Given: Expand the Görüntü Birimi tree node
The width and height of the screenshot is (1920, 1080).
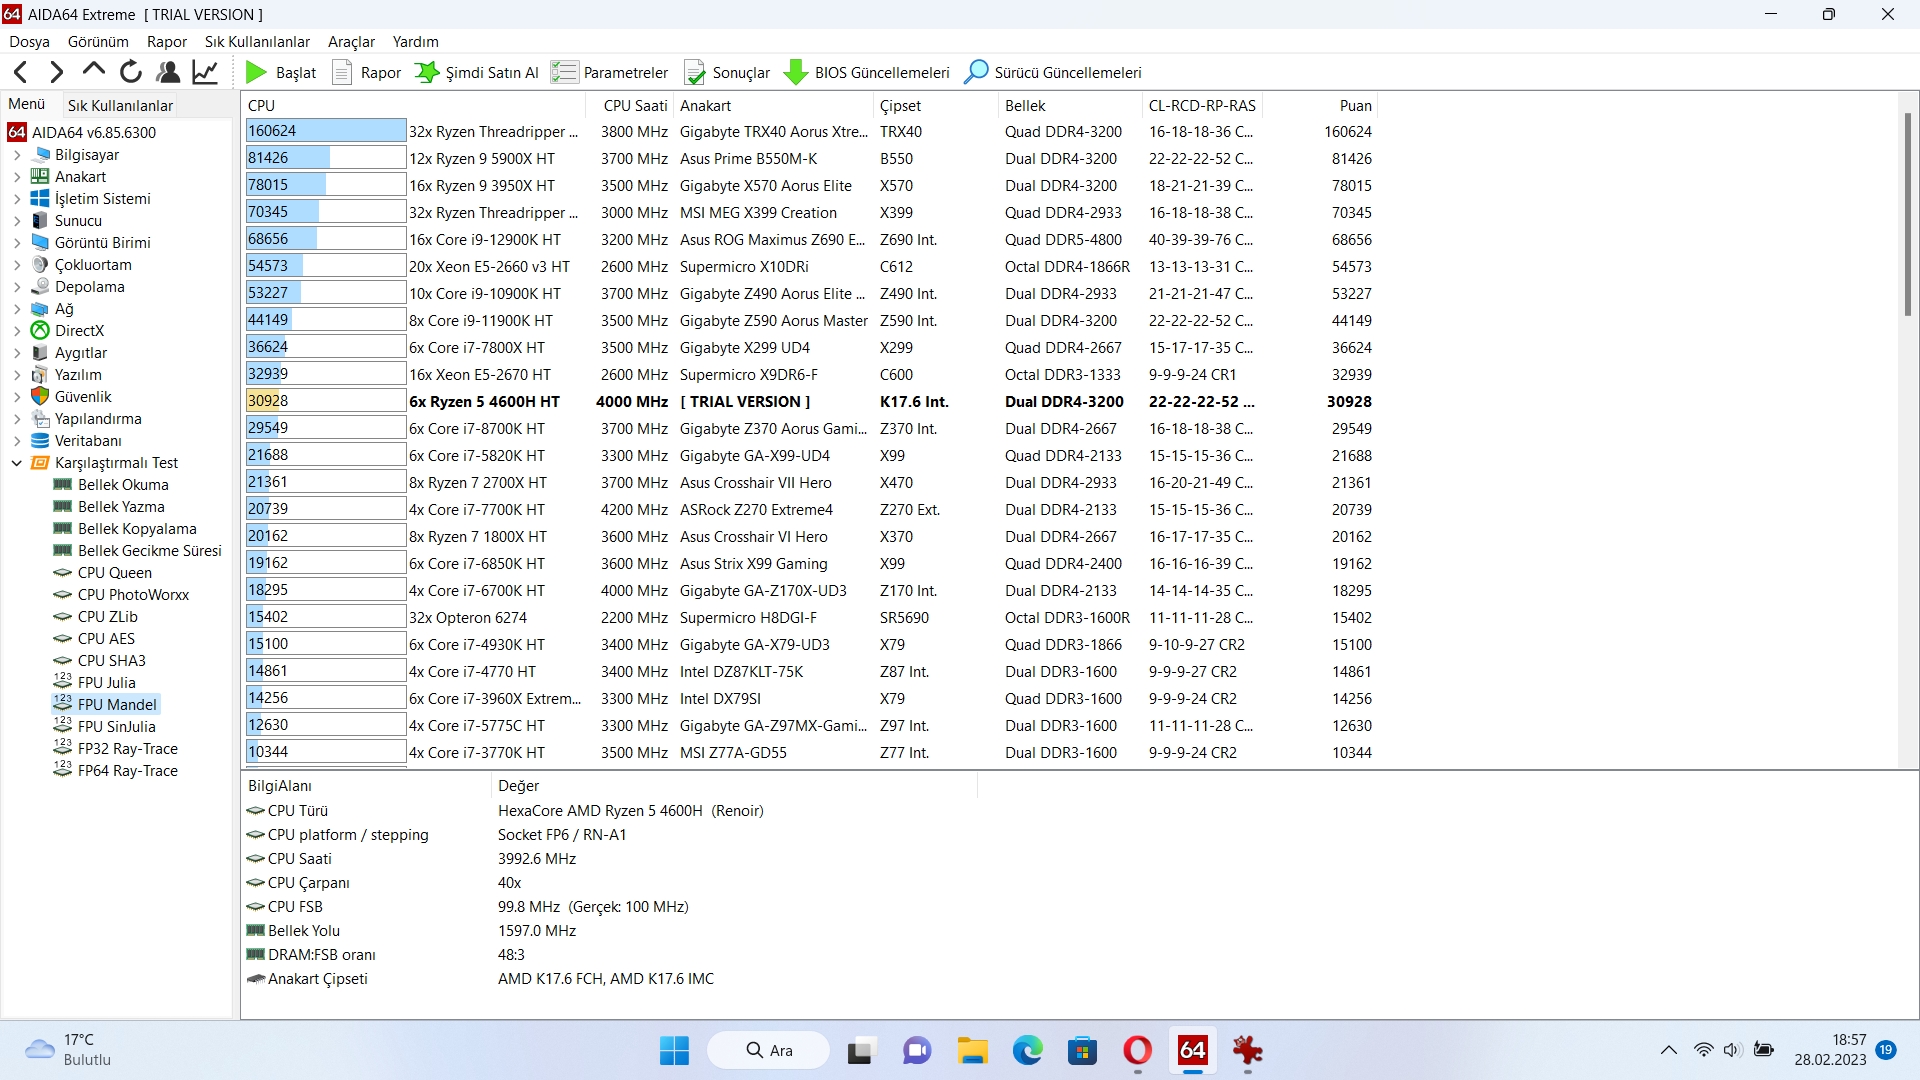Looking at the screenshot, I should pyautogui.click(x=17, y=243).
